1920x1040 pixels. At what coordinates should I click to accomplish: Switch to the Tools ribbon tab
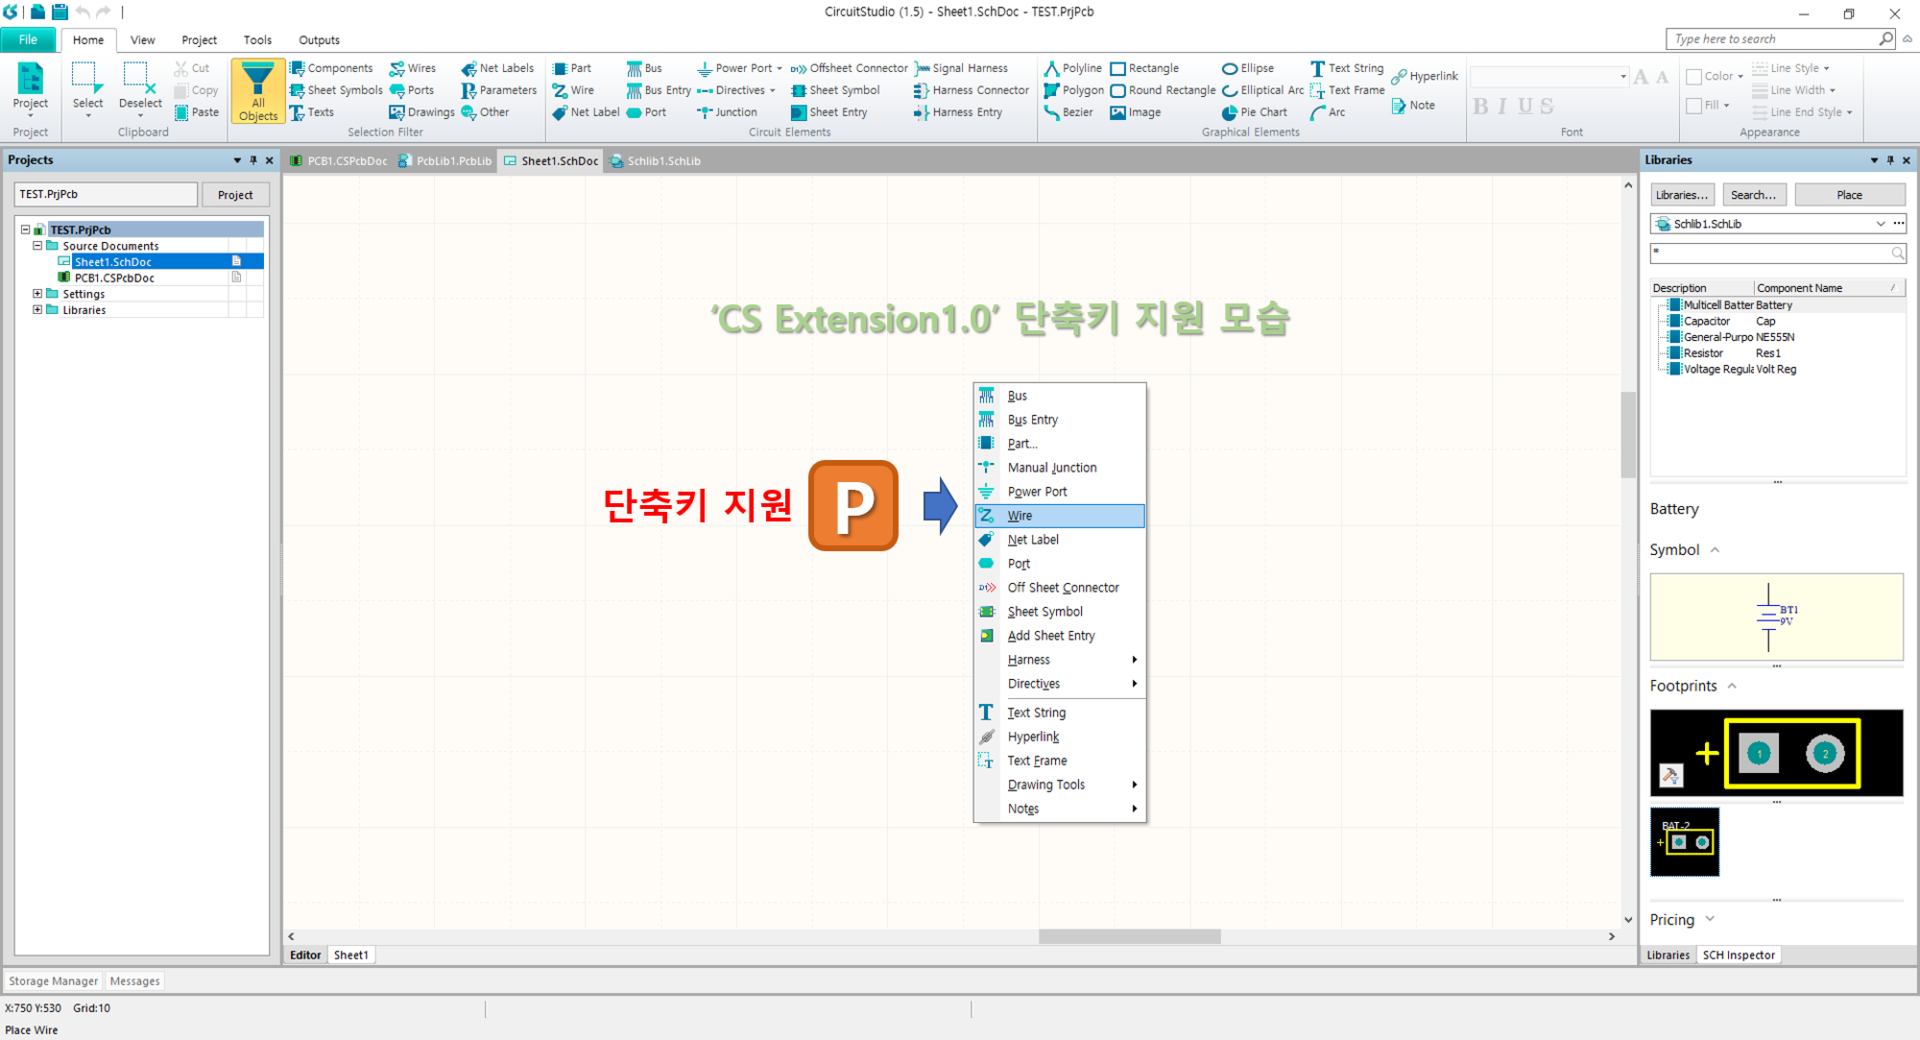coord(258,40)
